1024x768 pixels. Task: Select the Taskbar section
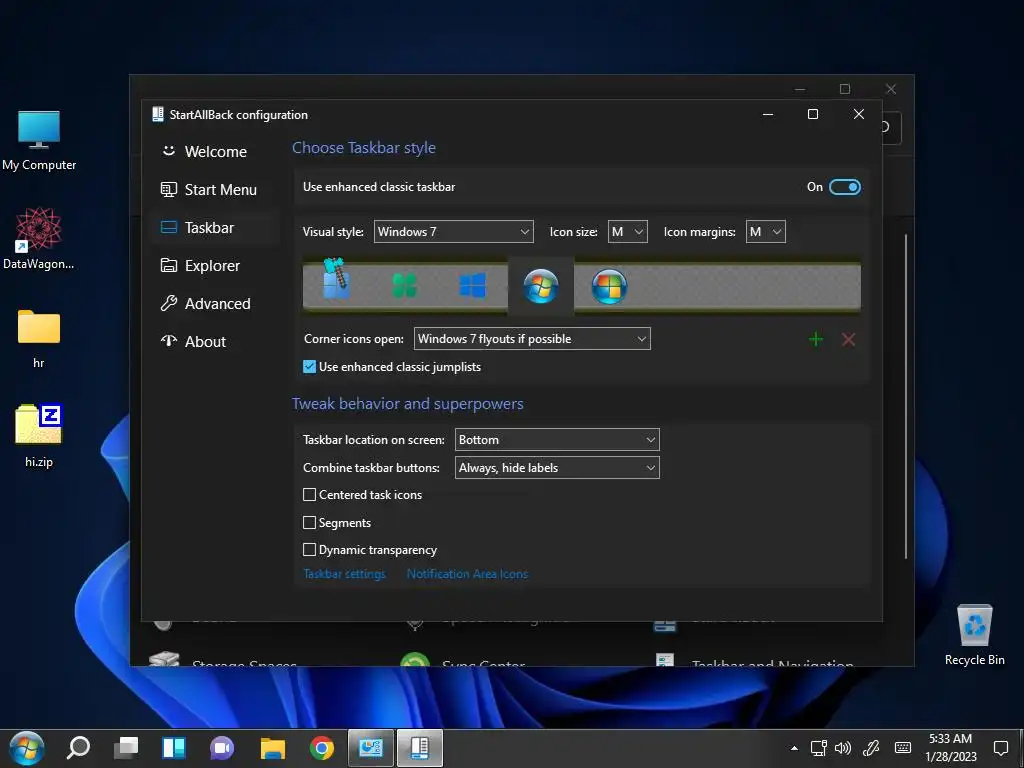(x=215, y=227)
